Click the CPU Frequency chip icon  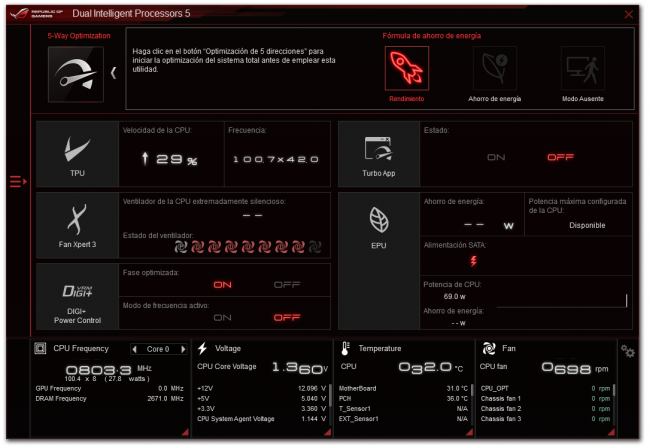[x=40, y=348]
